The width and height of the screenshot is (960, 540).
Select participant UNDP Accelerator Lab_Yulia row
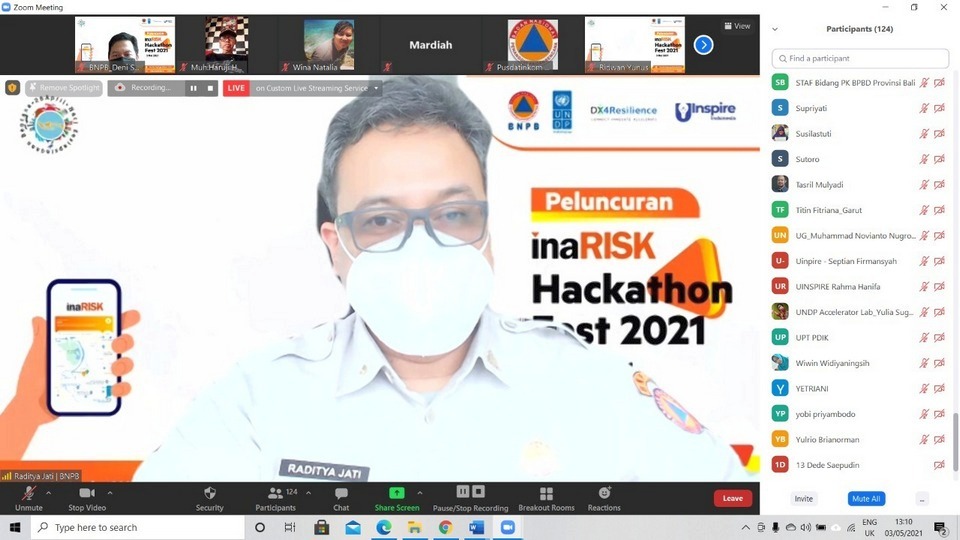[859, 312]
